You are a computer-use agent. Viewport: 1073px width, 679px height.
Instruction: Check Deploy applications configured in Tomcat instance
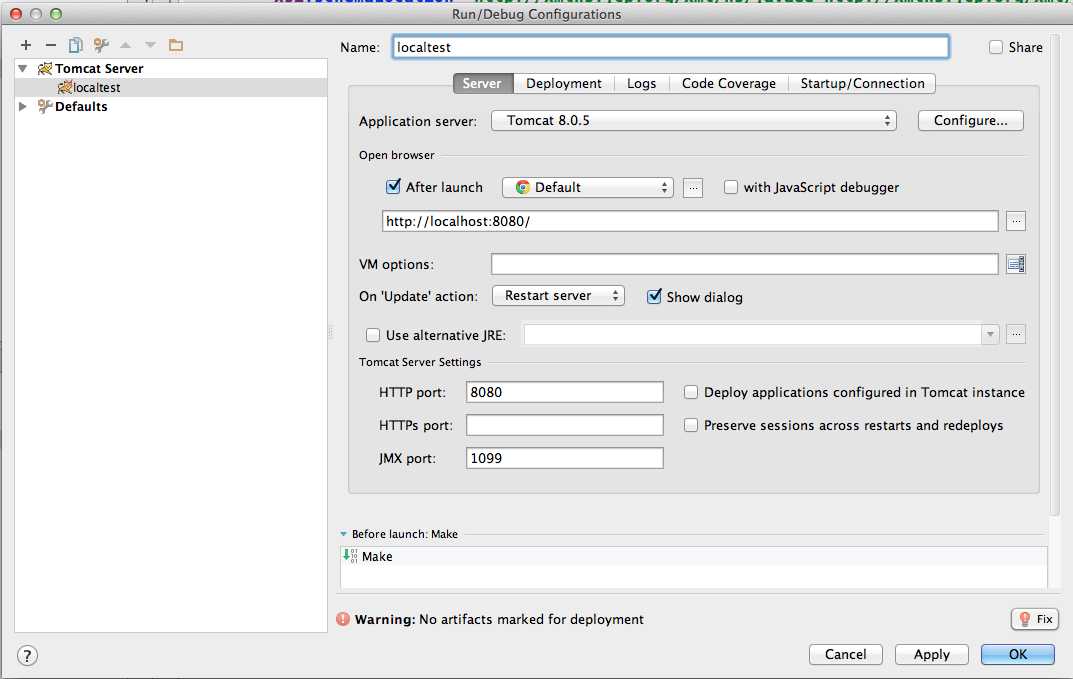[x=691, y=392]
